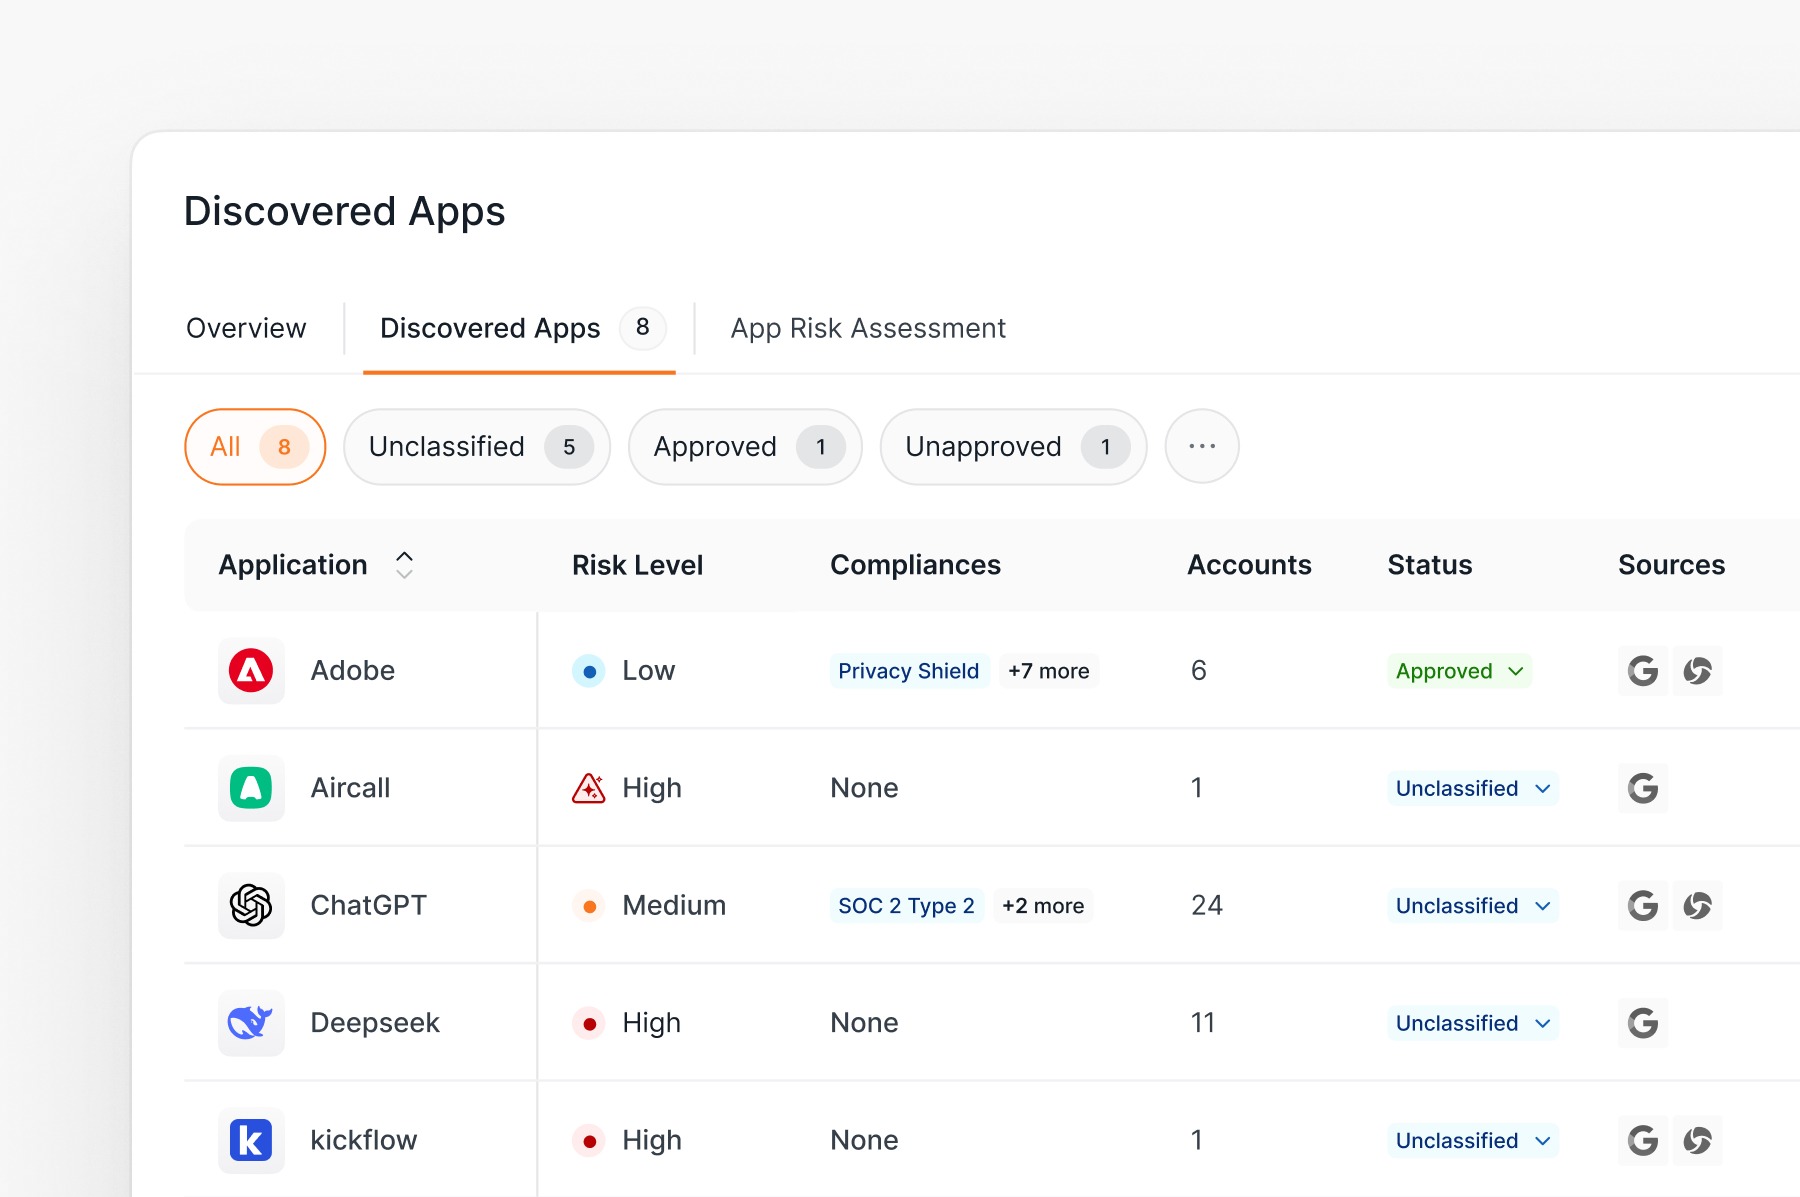This screenshot has width=1800, height=1197.
Task: Click the Discovered Apps page heading
Action: point(345,212)
